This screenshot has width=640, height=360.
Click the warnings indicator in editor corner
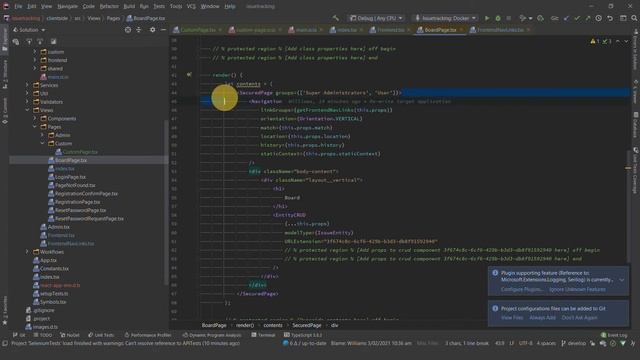[x=594, y=41]
